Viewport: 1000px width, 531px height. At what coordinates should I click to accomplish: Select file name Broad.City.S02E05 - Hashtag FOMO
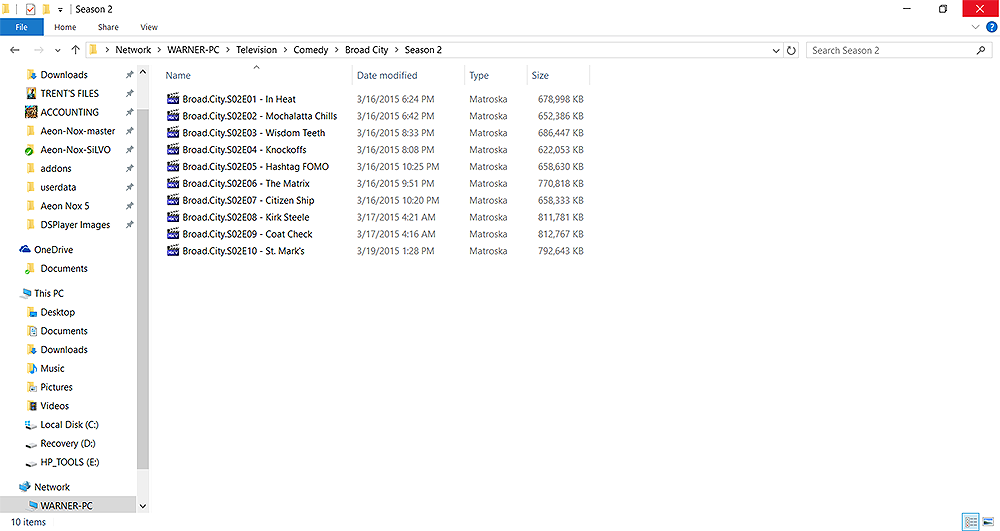click(256, 166)
